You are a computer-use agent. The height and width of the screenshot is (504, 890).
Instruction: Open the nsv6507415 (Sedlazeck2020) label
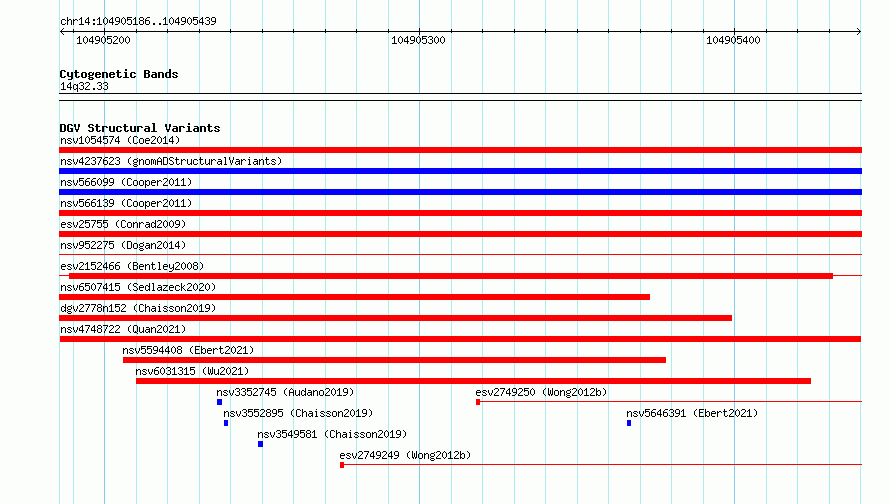click(138, 287)
